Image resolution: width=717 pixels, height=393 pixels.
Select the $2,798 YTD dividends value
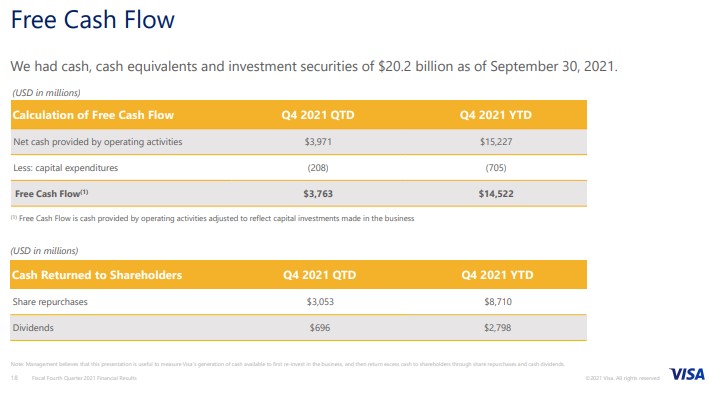(x=498, y=328)
